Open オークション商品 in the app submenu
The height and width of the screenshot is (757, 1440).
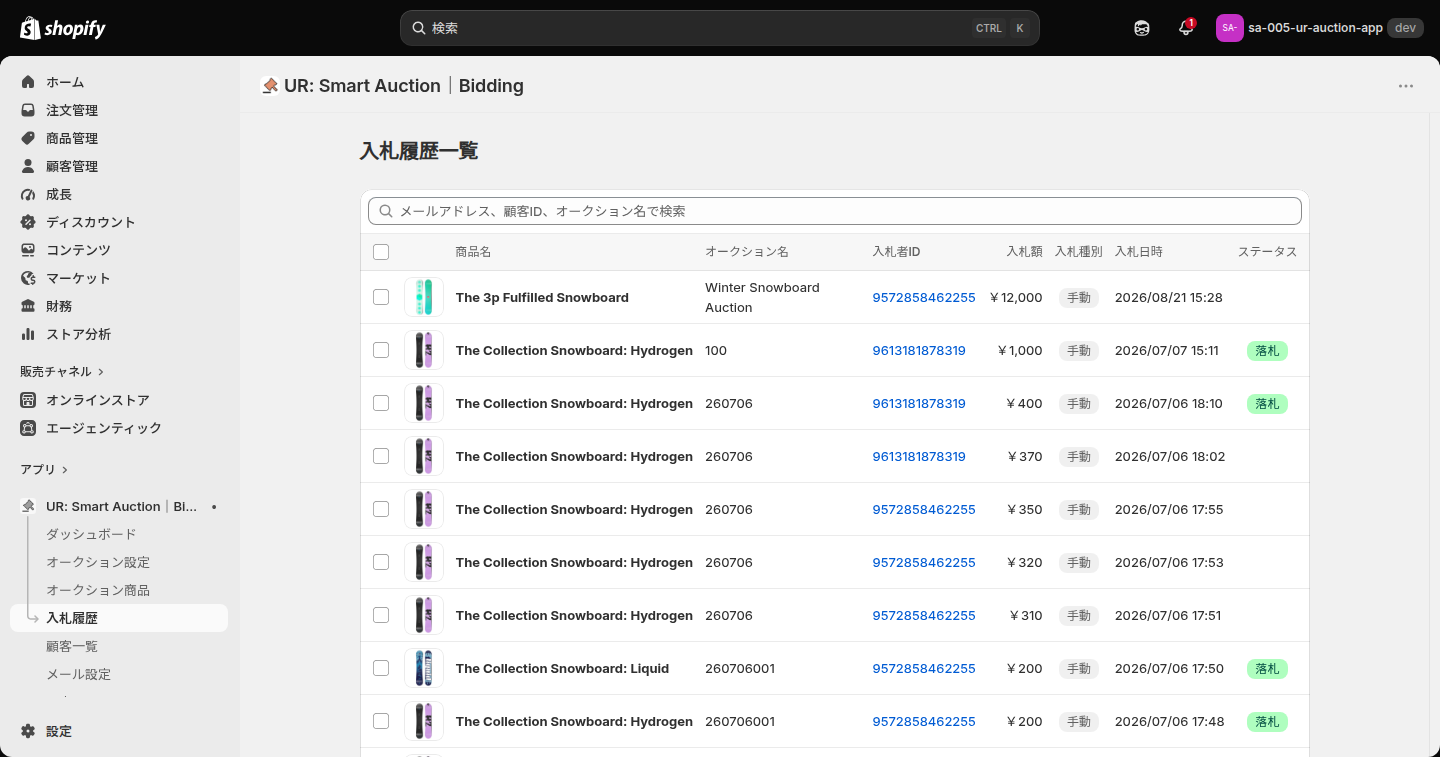coord(98,590)
